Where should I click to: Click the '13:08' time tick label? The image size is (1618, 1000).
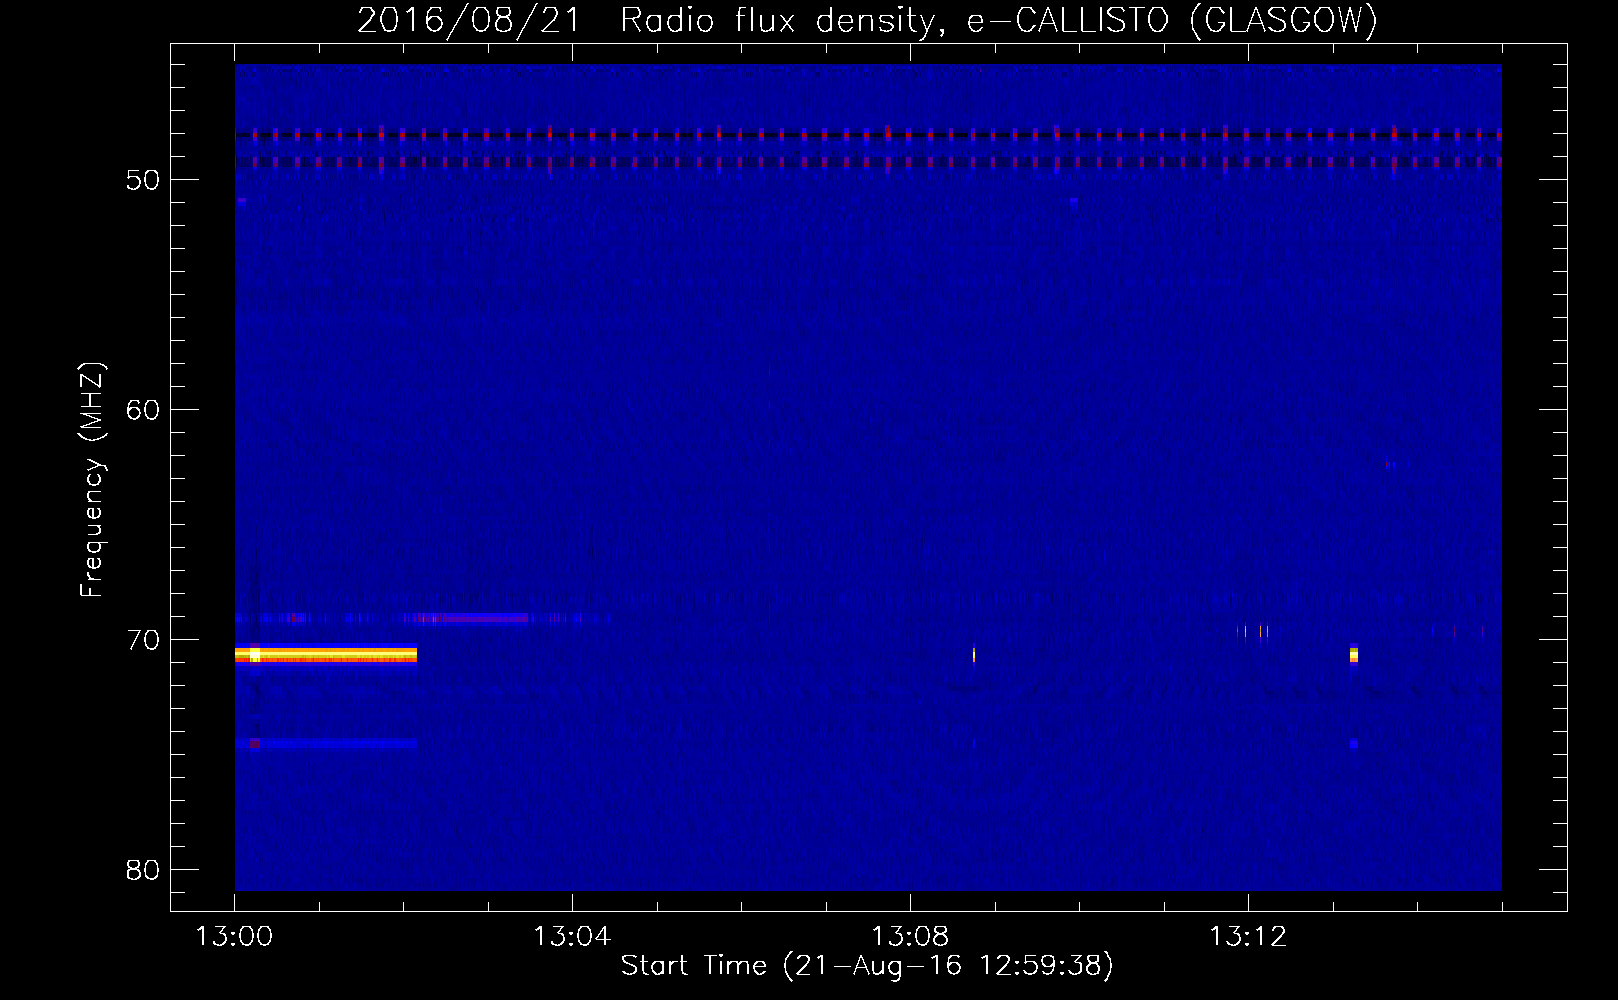[x=910, y=937]
